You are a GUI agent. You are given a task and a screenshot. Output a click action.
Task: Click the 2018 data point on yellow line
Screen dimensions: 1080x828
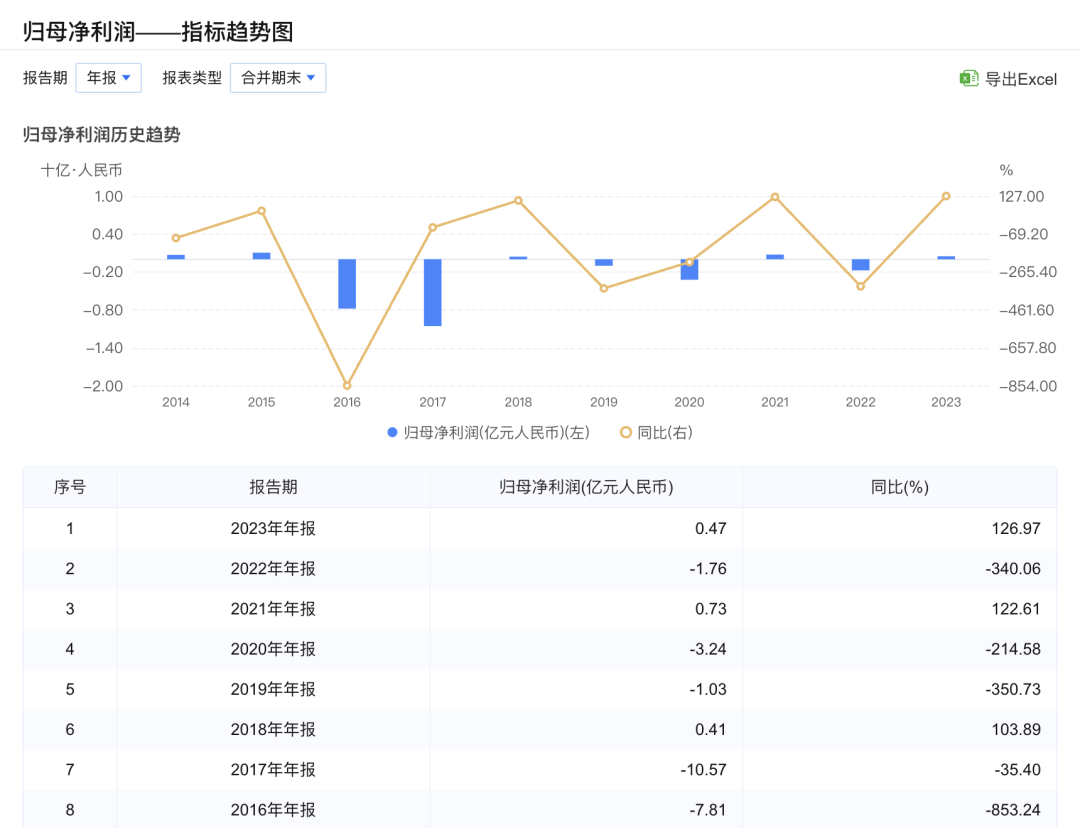pos(518,201)
